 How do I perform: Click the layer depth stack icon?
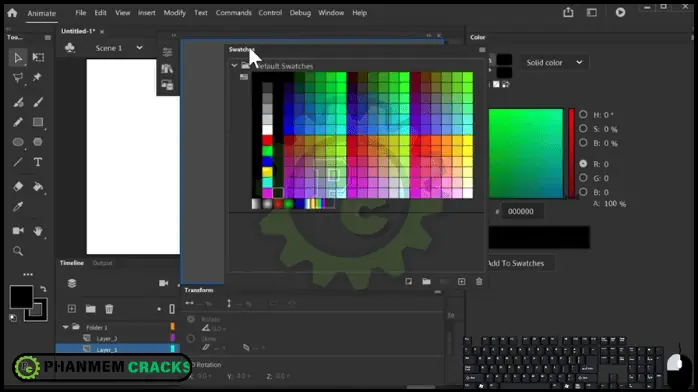click(x=72, y=283)
